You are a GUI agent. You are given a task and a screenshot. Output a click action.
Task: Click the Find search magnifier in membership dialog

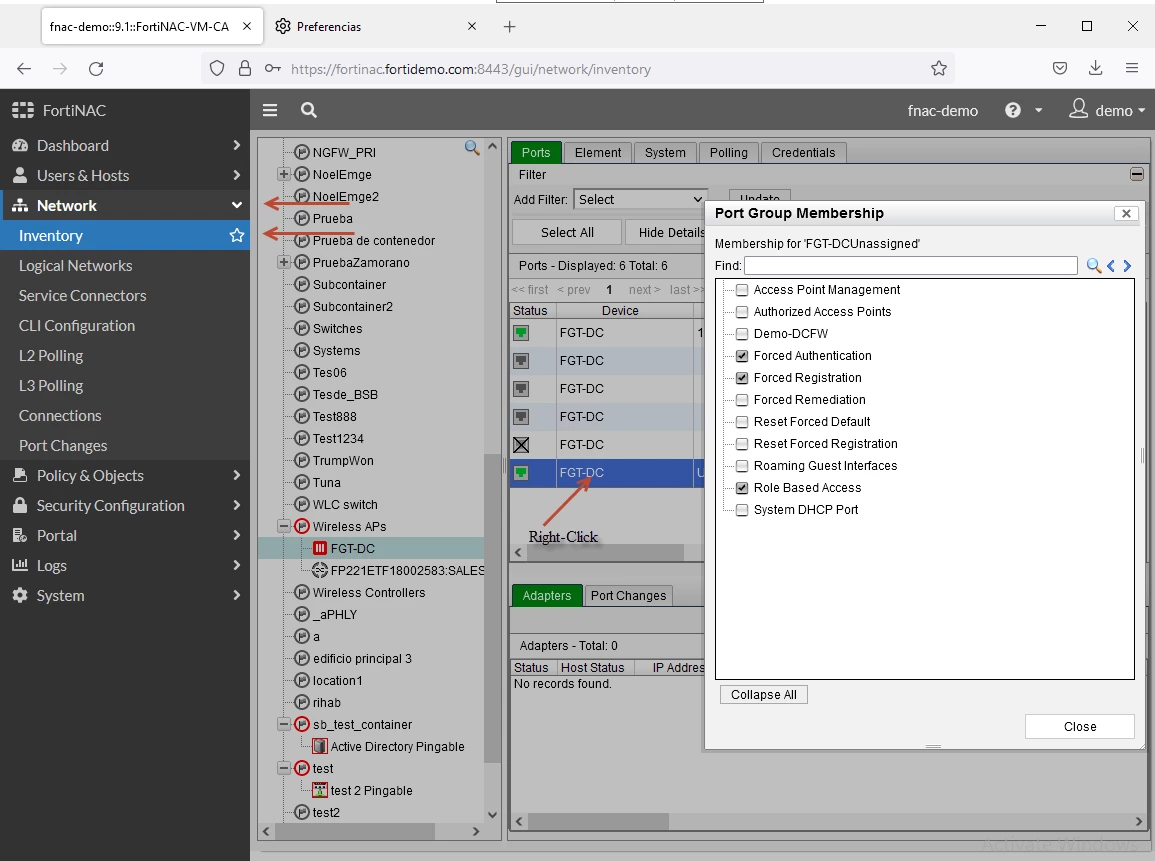coord(1093,265)
